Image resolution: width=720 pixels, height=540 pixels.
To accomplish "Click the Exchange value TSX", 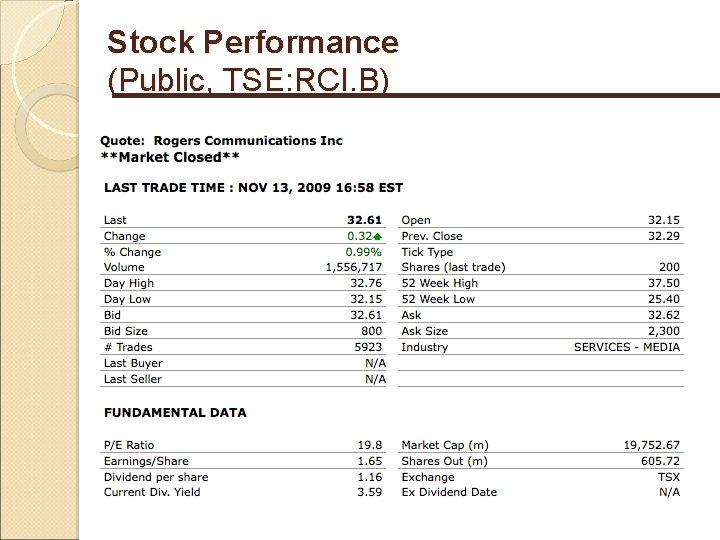I will point(669,476).
